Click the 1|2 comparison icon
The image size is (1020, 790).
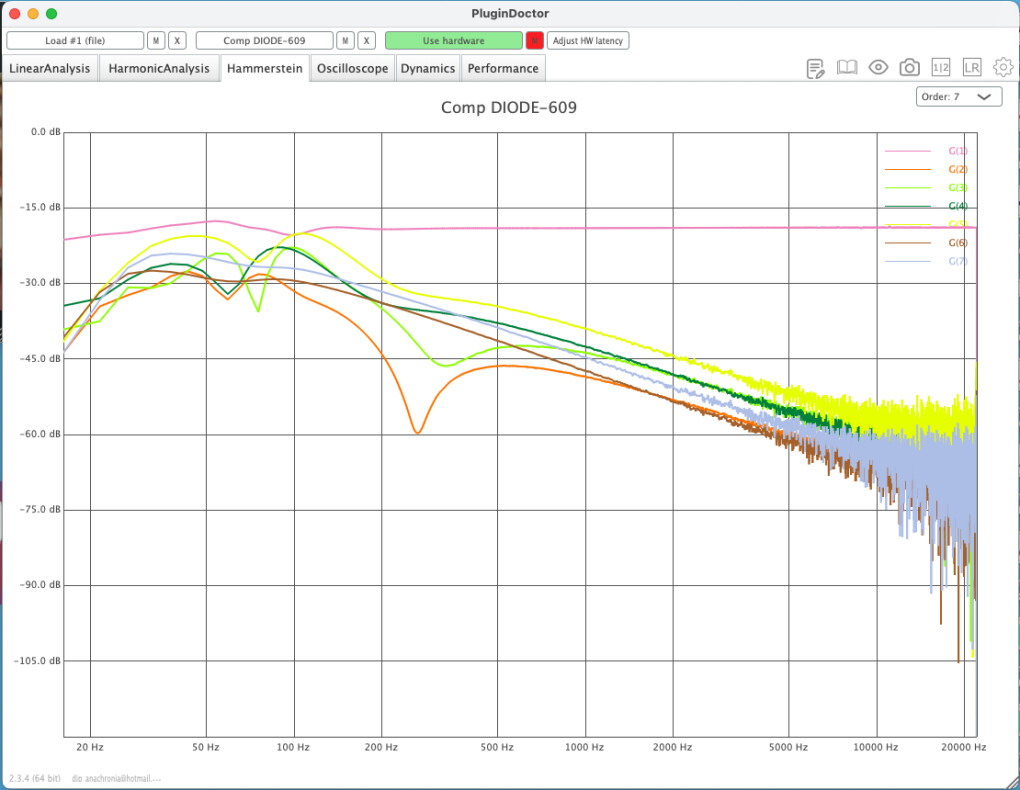coord(940,68)
